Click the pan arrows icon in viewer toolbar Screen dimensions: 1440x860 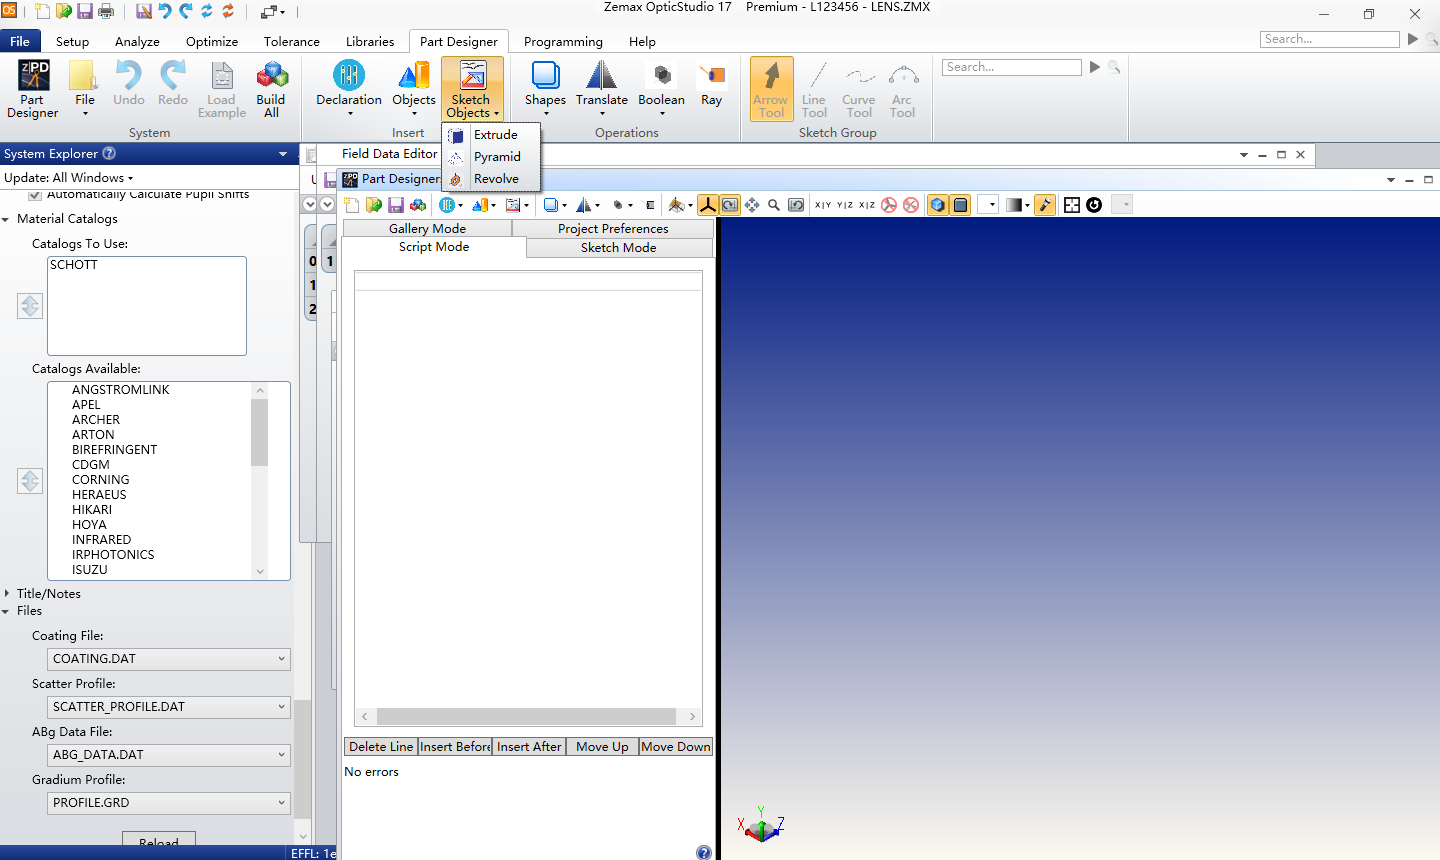coord(752,205)
